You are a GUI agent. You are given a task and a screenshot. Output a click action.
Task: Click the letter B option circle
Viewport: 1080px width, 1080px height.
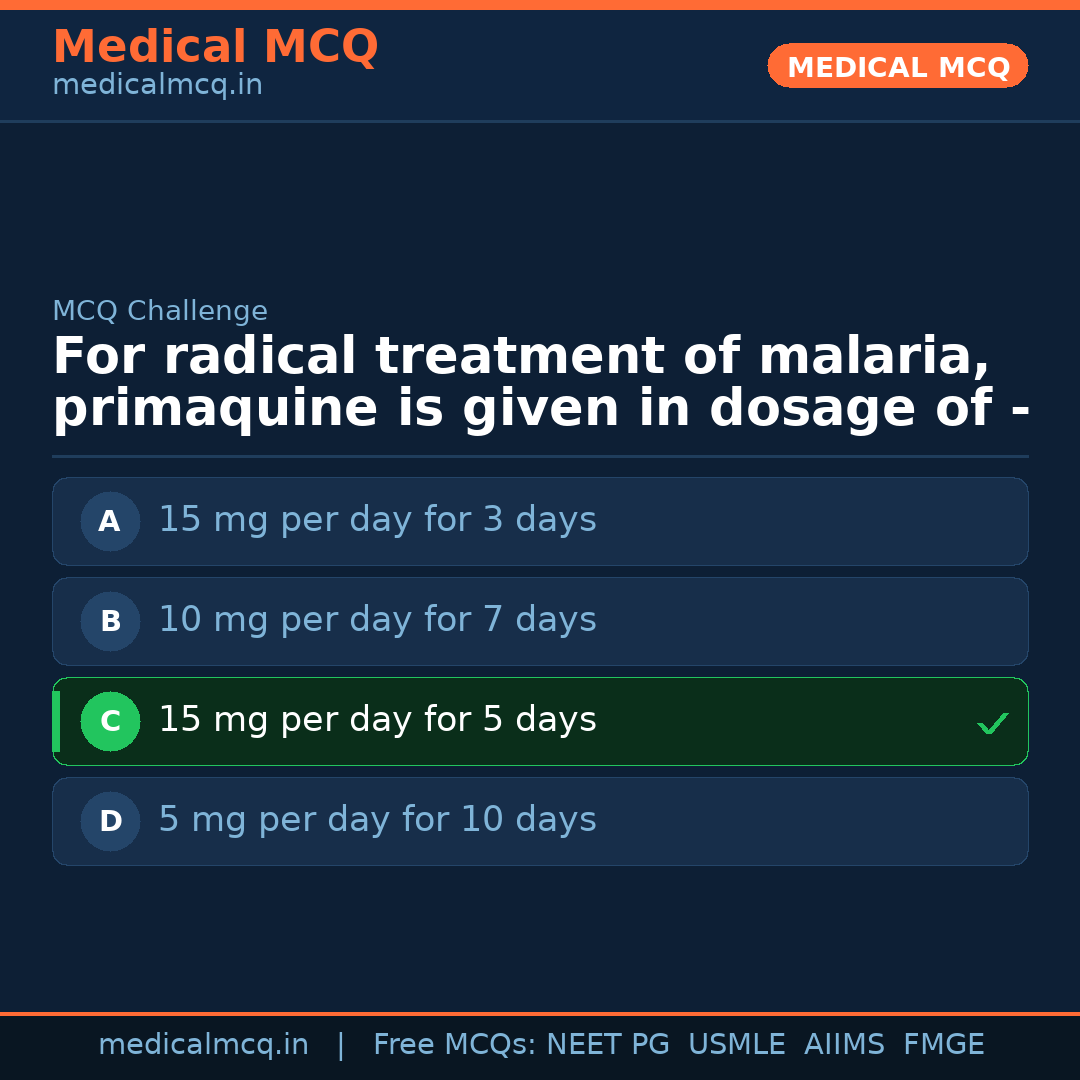click(x=110, y=621)
